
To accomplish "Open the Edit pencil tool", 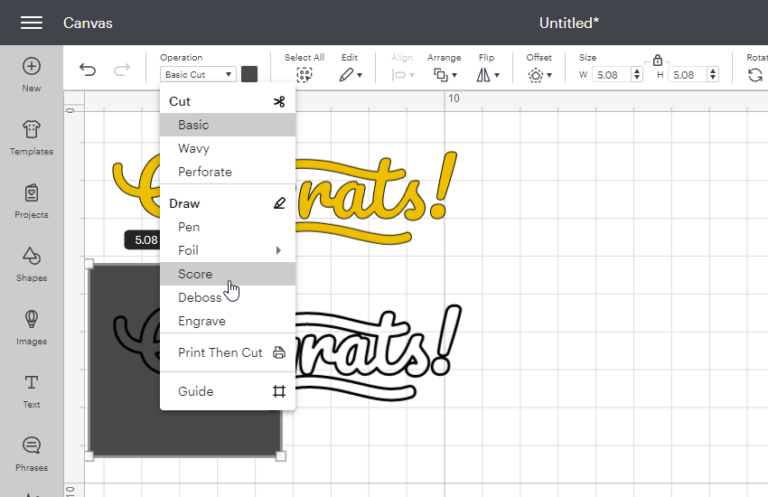I will click(346, 74).
